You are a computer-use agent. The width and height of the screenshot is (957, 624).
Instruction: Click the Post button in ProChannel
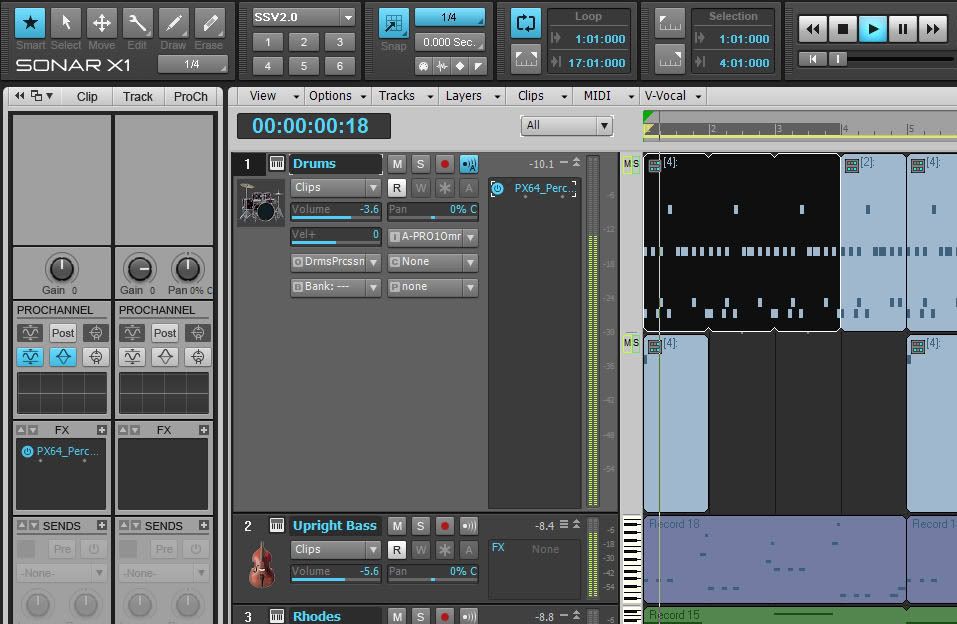63,333
